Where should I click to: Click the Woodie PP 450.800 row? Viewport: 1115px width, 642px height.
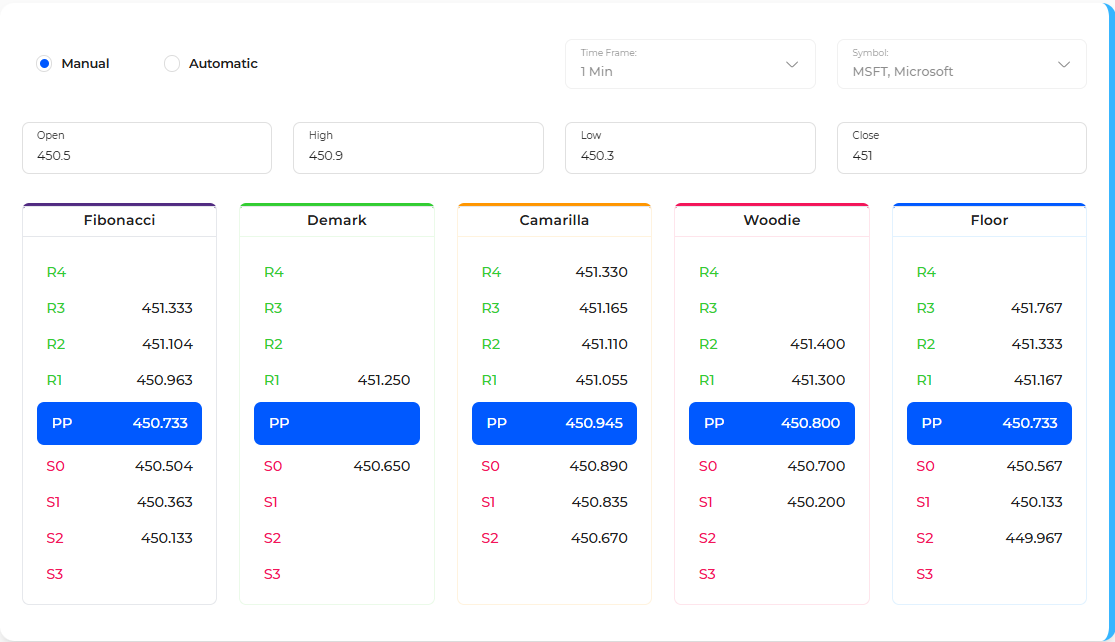[x=772, y=423]
